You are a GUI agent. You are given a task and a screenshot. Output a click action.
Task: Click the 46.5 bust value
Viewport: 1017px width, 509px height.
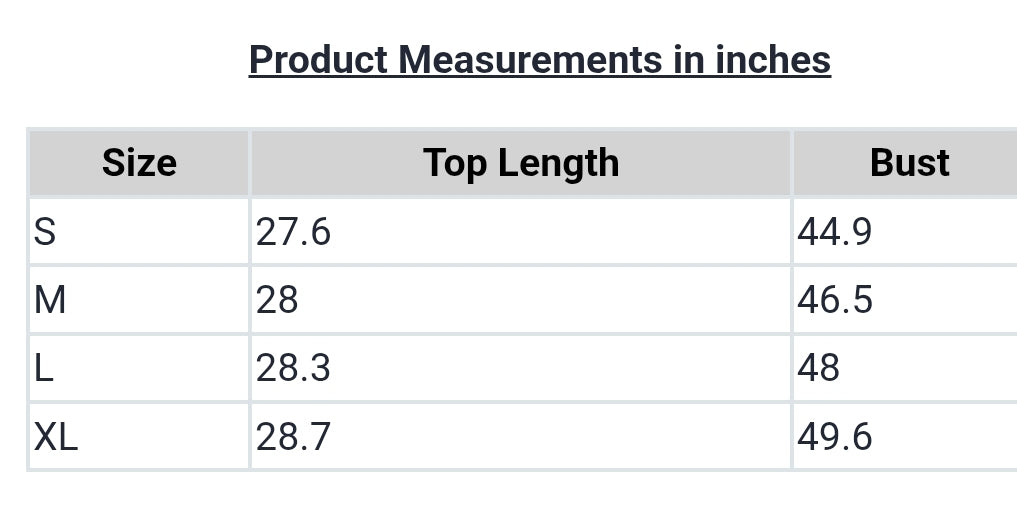tap(834, 300)
